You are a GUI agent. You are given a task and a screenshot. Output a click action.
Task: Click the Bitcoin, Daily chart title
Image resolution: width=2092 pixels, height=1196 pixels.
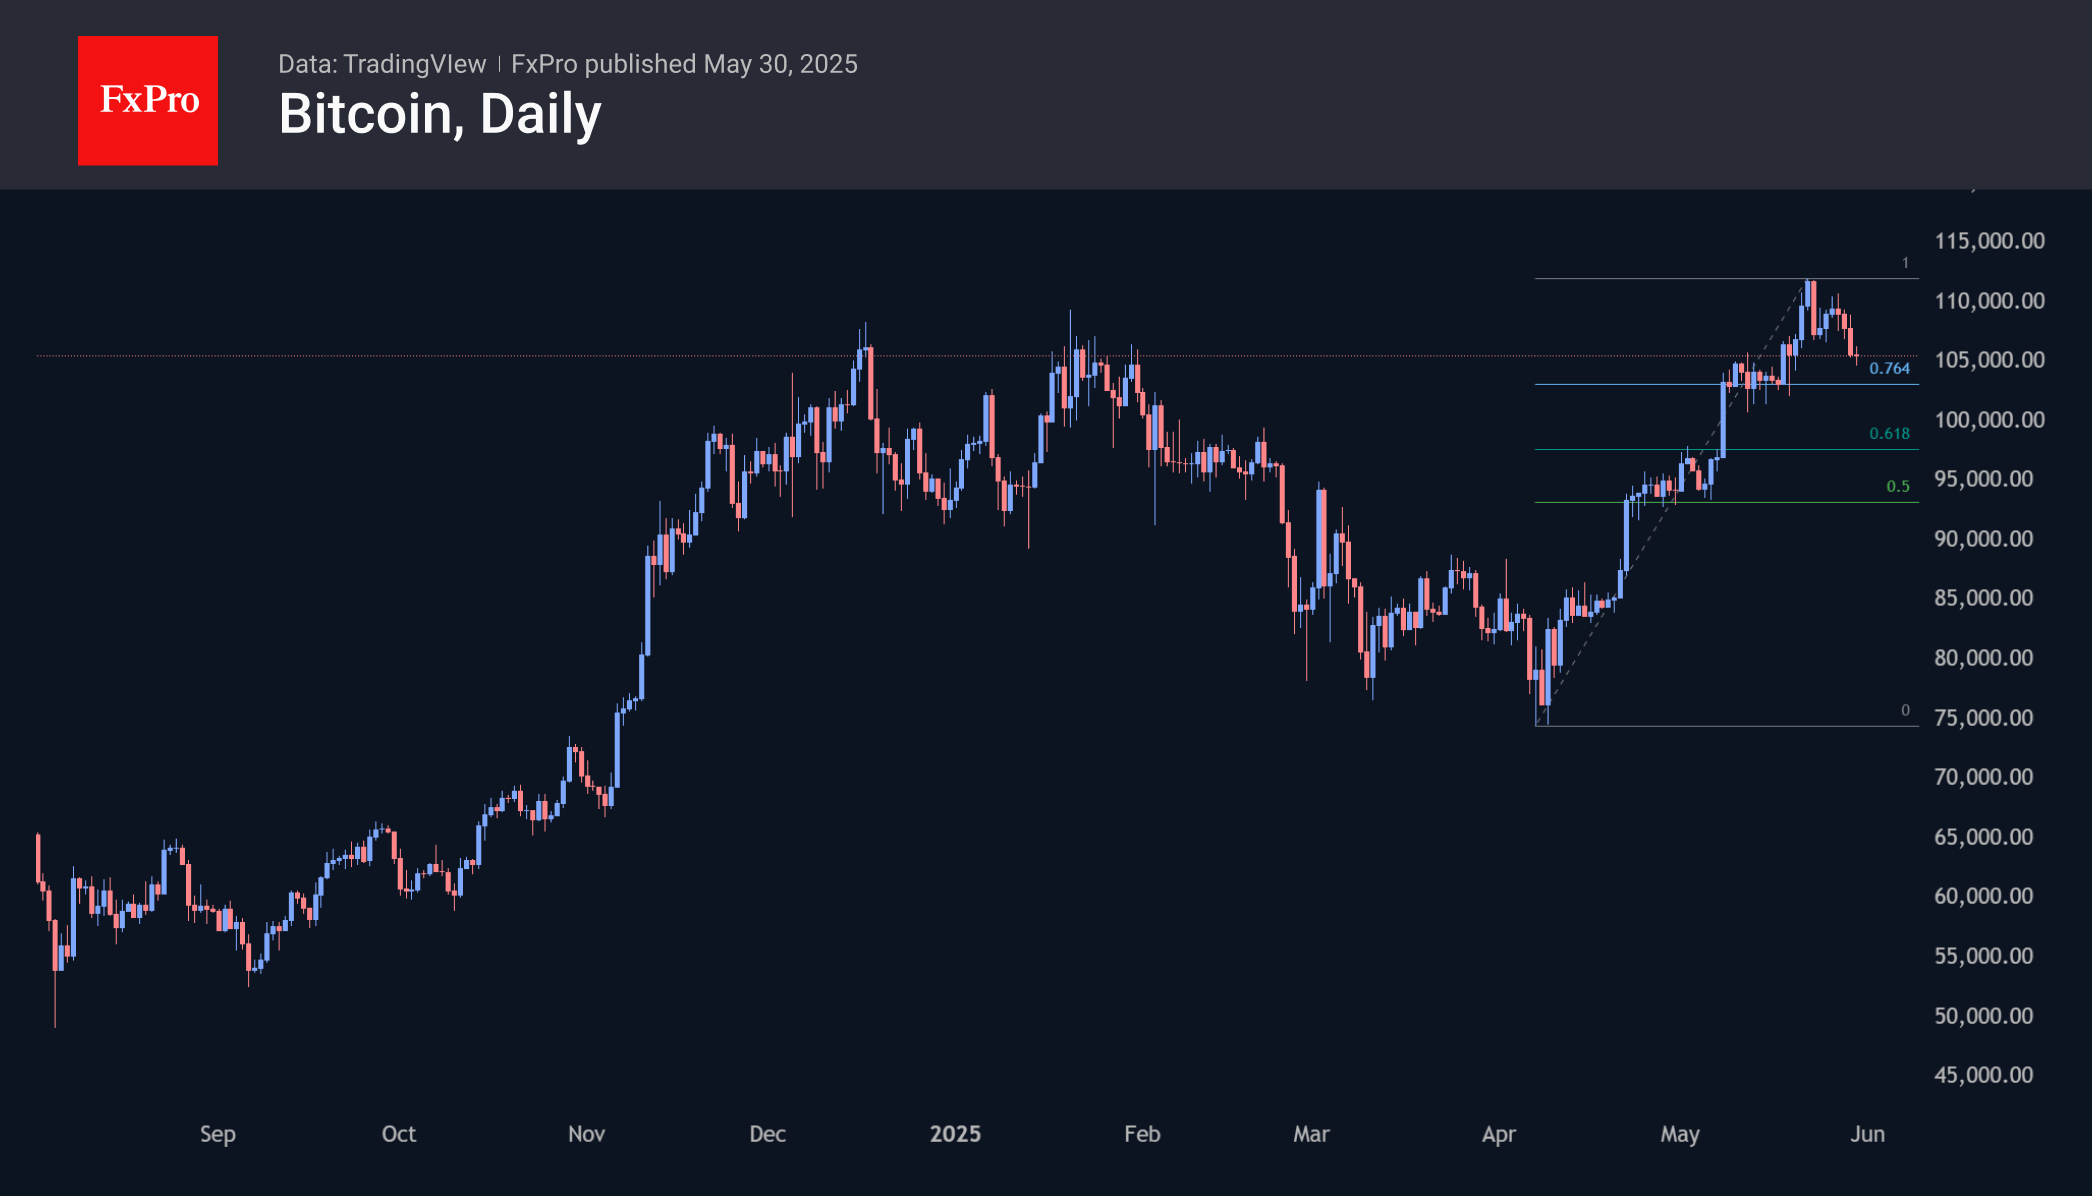click(x=440, y=114)
